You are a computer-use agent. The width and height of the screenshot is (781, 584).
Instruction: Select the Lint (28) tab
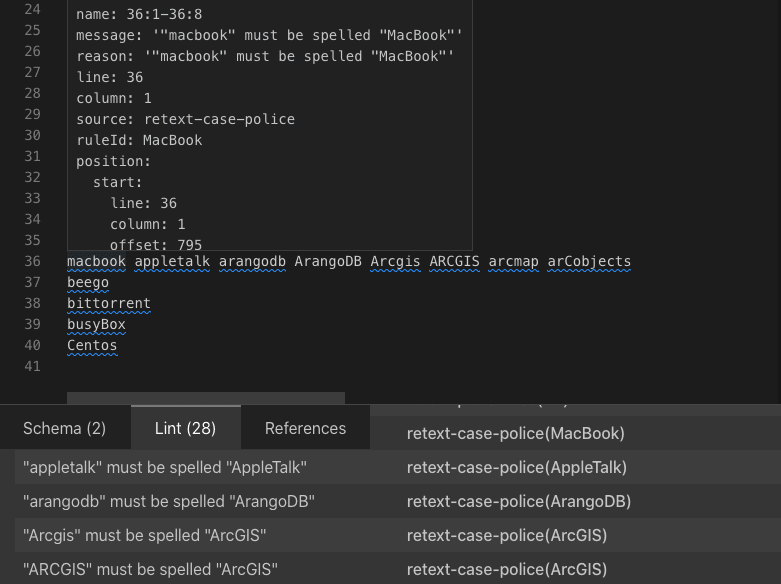coord(185,428)
